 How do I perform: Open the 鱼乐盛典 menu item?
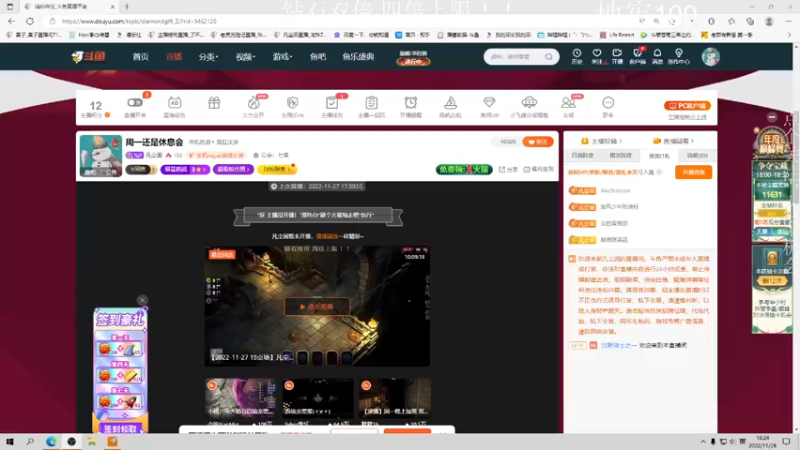click(x=358, y=57)
